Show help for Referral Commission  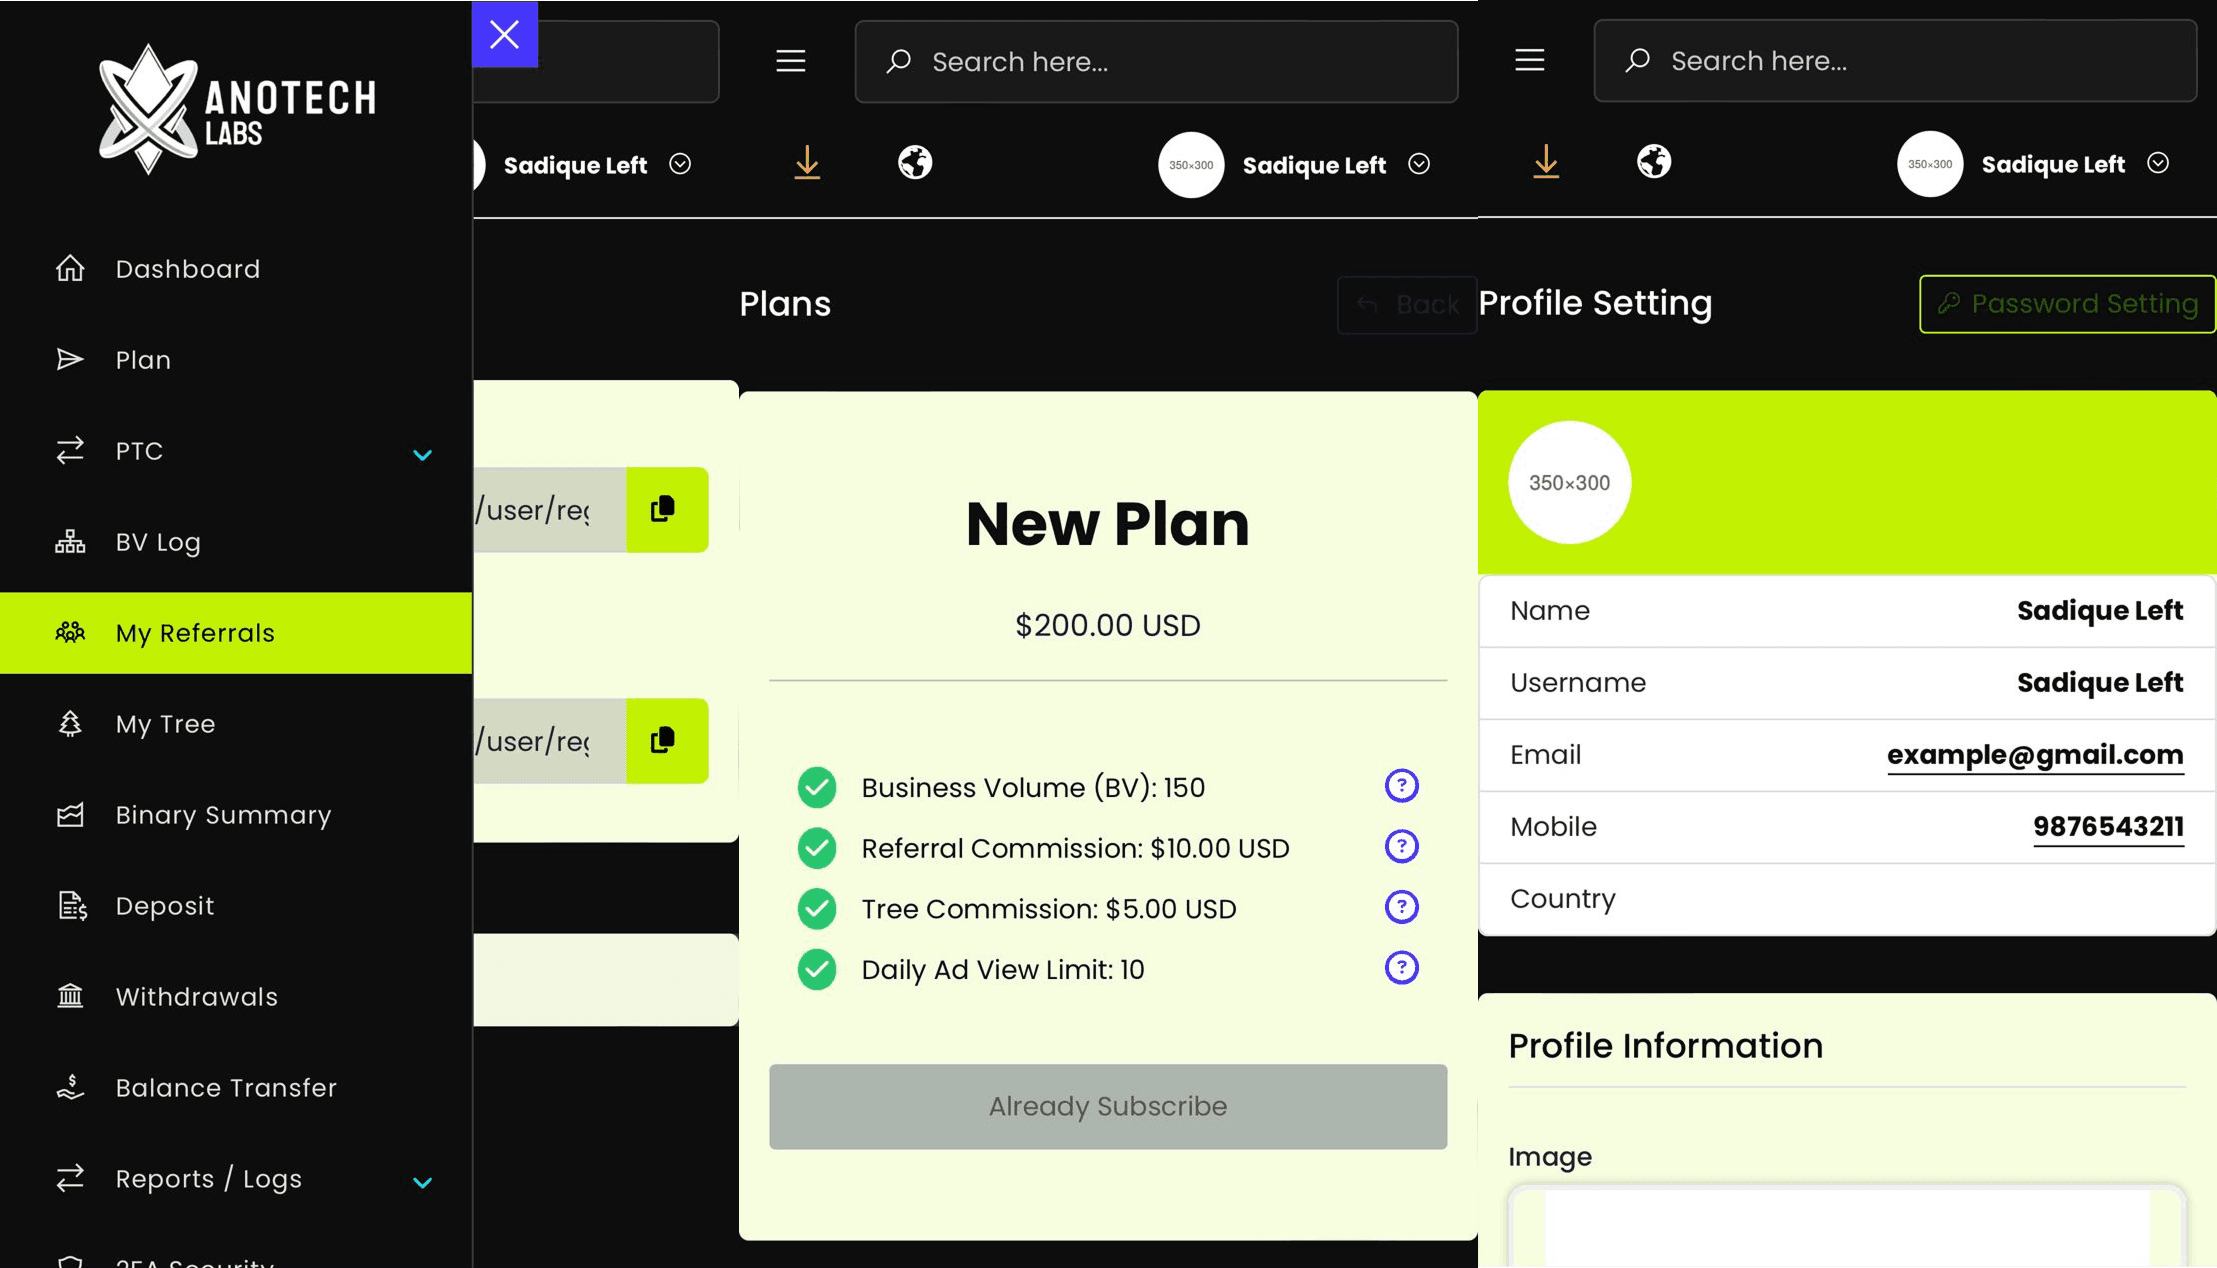[1401, 847]
